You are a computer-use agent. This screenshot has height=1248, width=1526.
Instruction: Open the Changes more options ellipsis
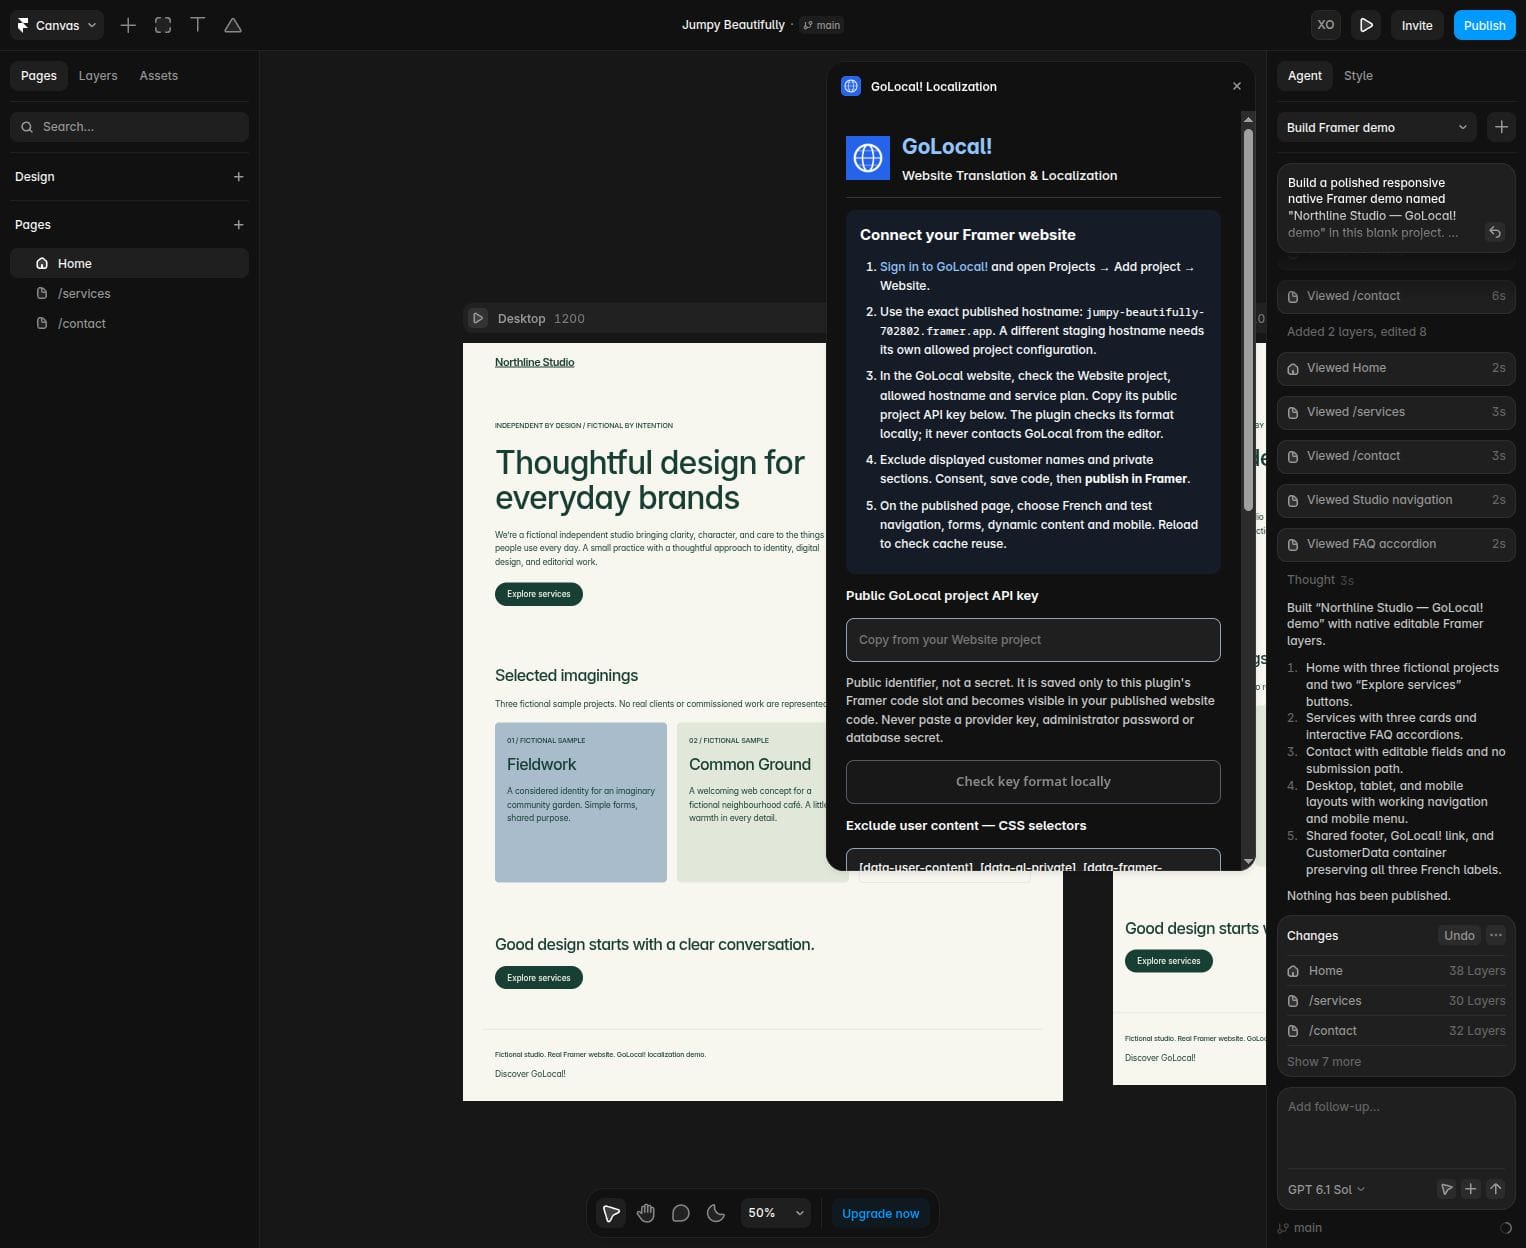point(1496,935)
